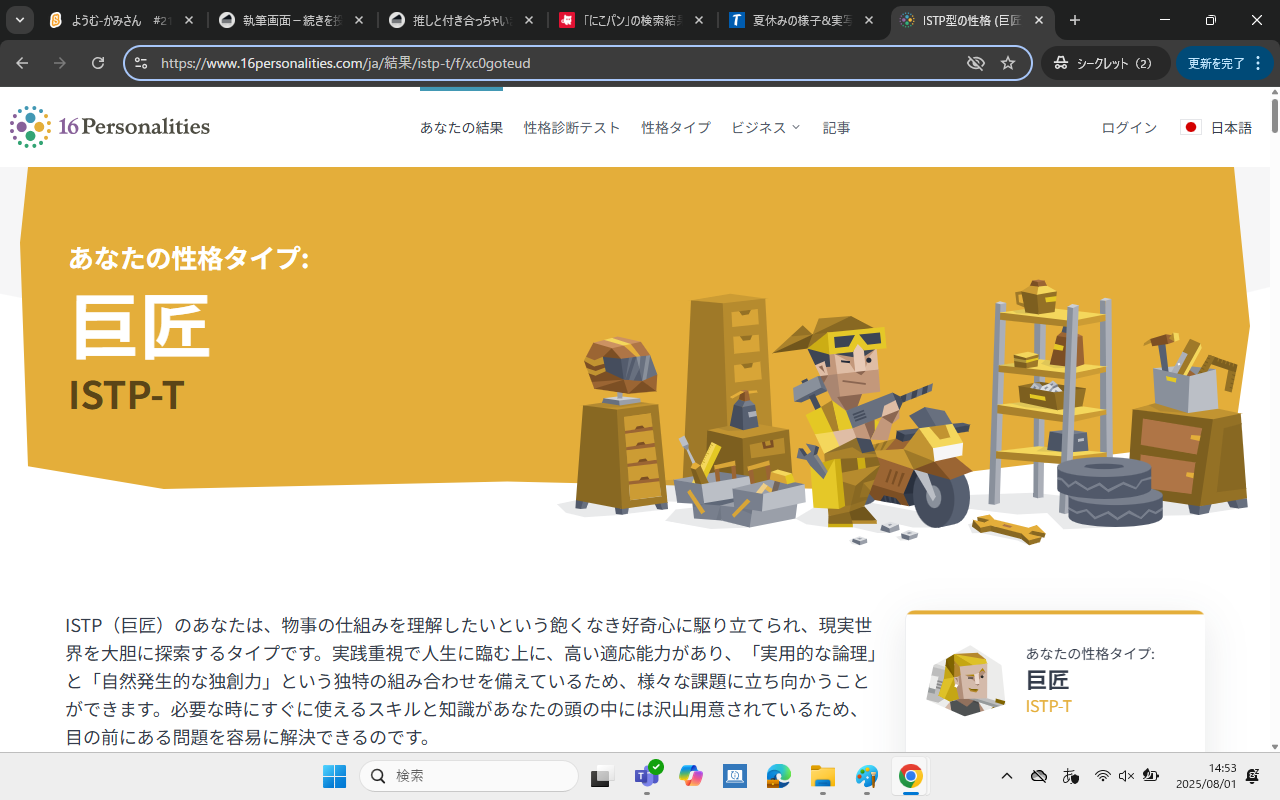Click the 16Personalities logo

[110, 127]
